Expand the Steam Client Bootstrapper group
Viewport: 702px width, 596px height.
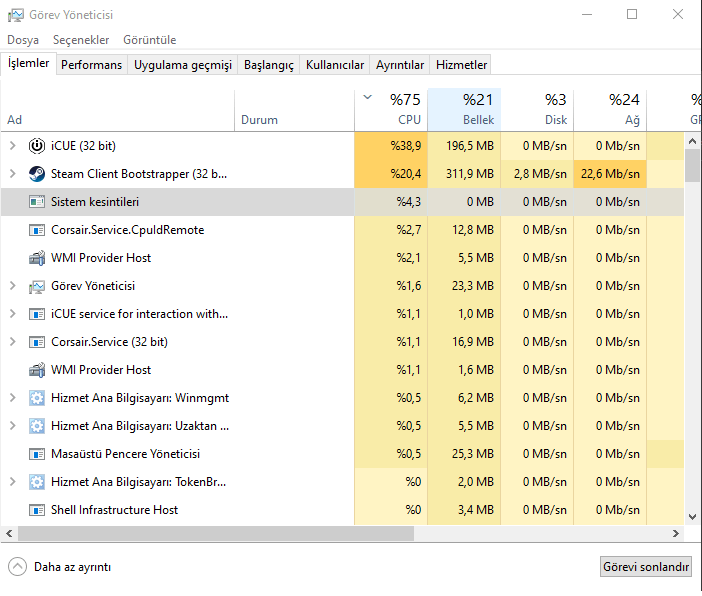(12, 174)
